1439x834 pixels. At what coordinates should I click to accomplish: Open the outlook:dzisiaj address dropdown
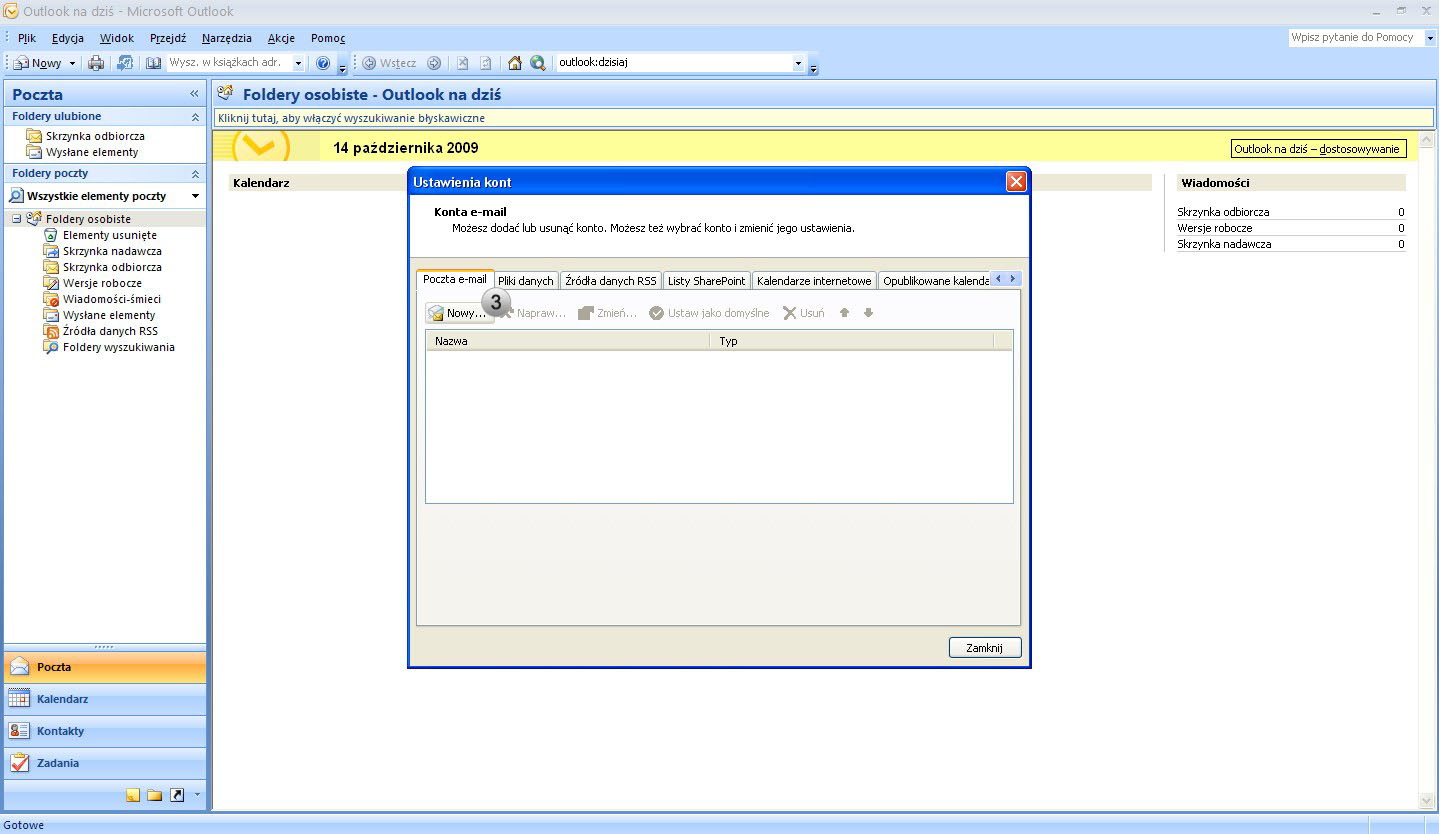coord(798,63)
